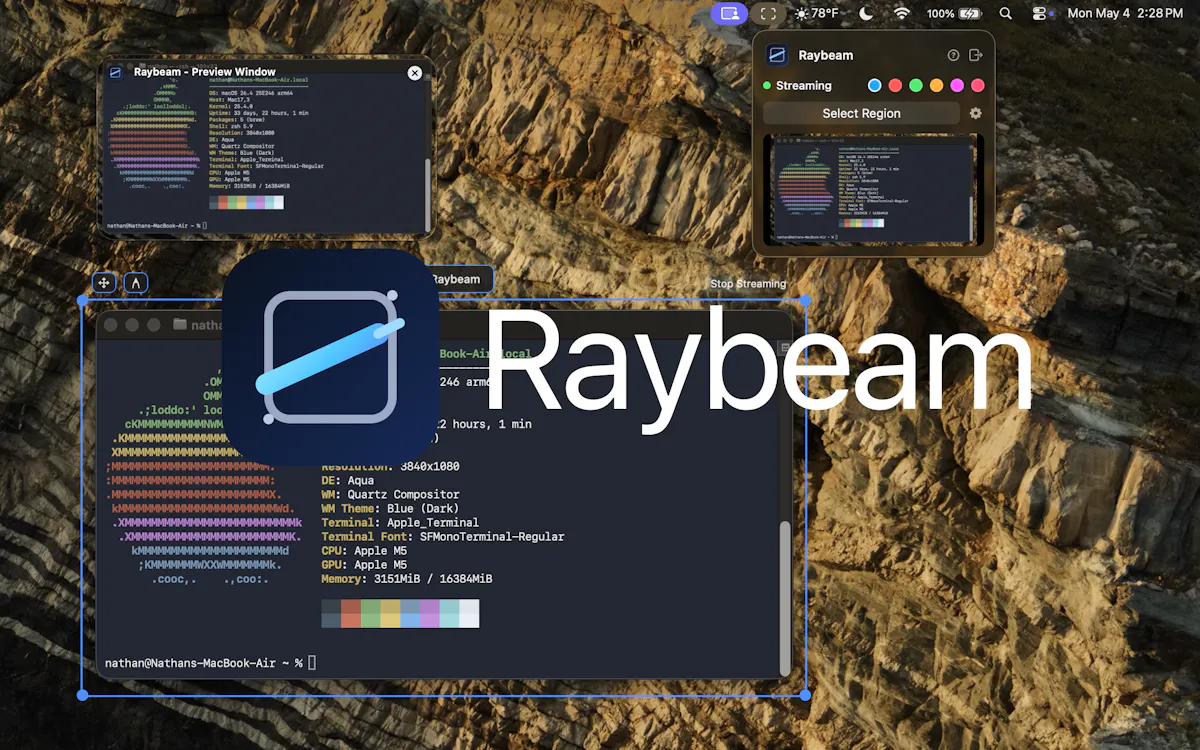Open the Raybeam menu bar icon
The height and width of the screenshot is (750, 1200).
[729, 14]
